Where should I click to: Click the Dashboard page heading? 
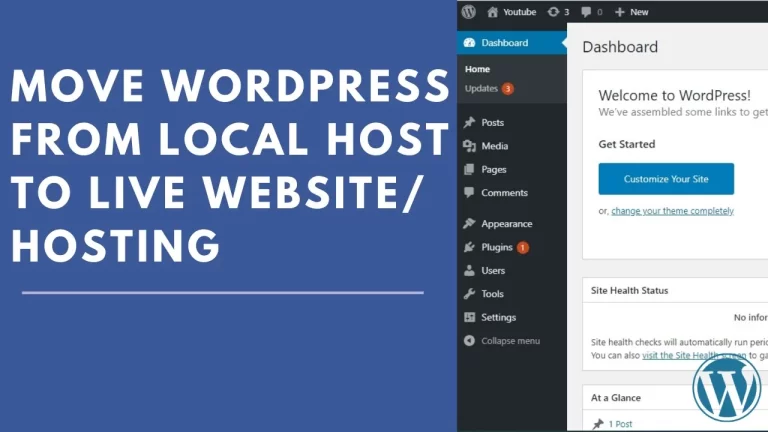[x=620, y=47]
